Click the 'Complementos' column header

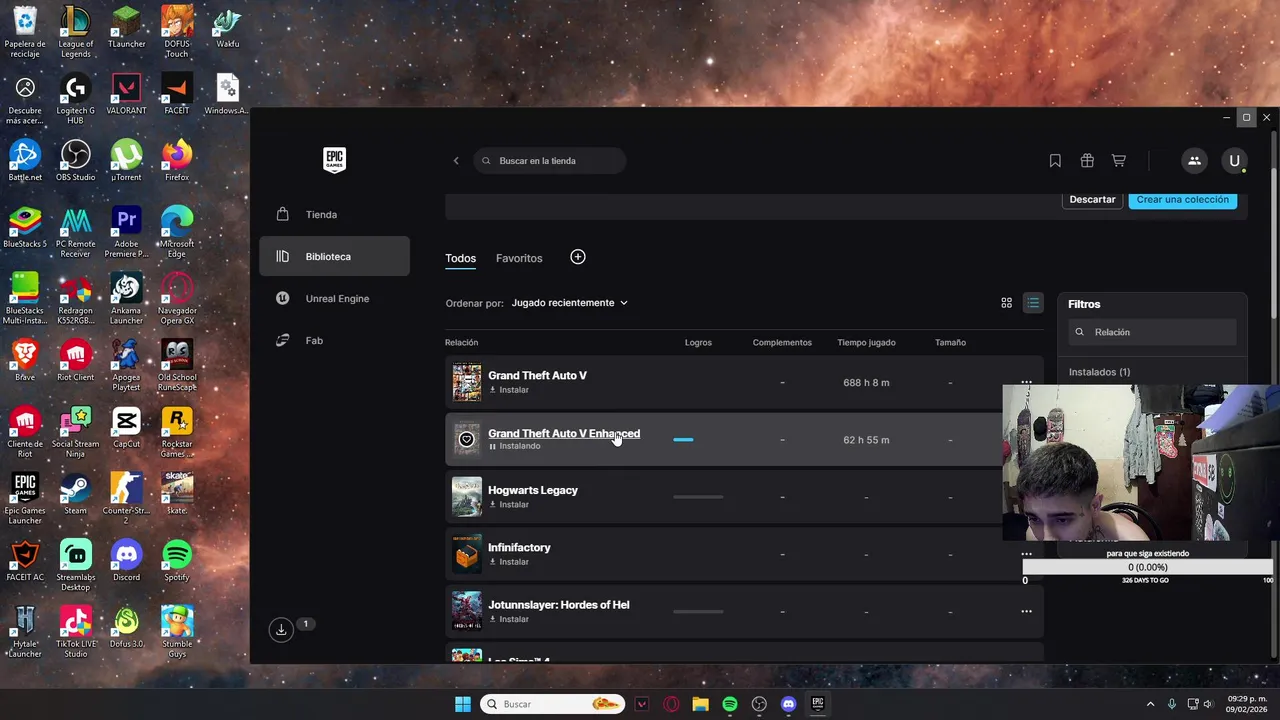[782, 343]
